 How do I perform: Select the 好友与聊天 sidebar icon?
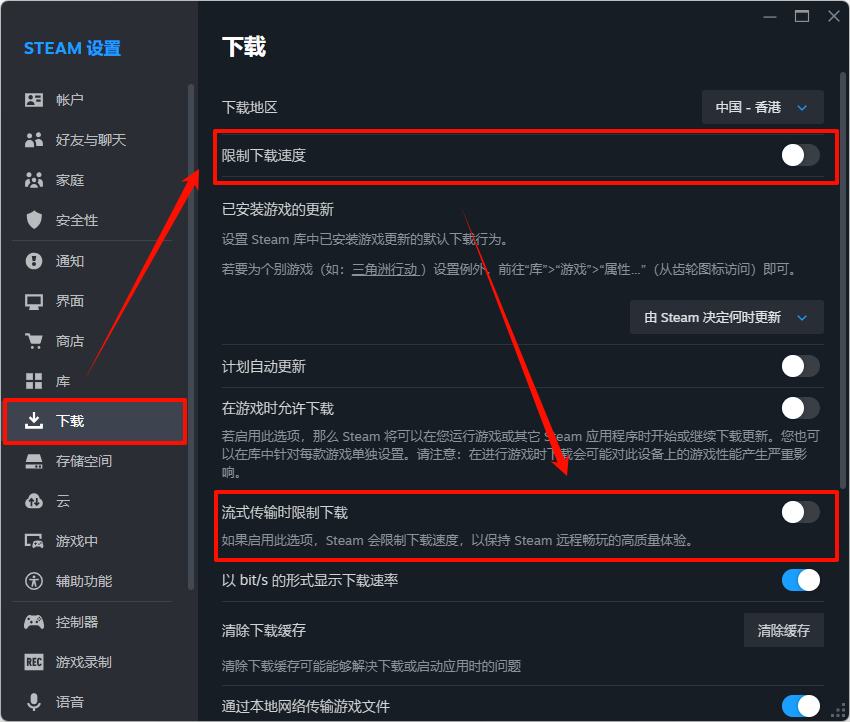34,139
